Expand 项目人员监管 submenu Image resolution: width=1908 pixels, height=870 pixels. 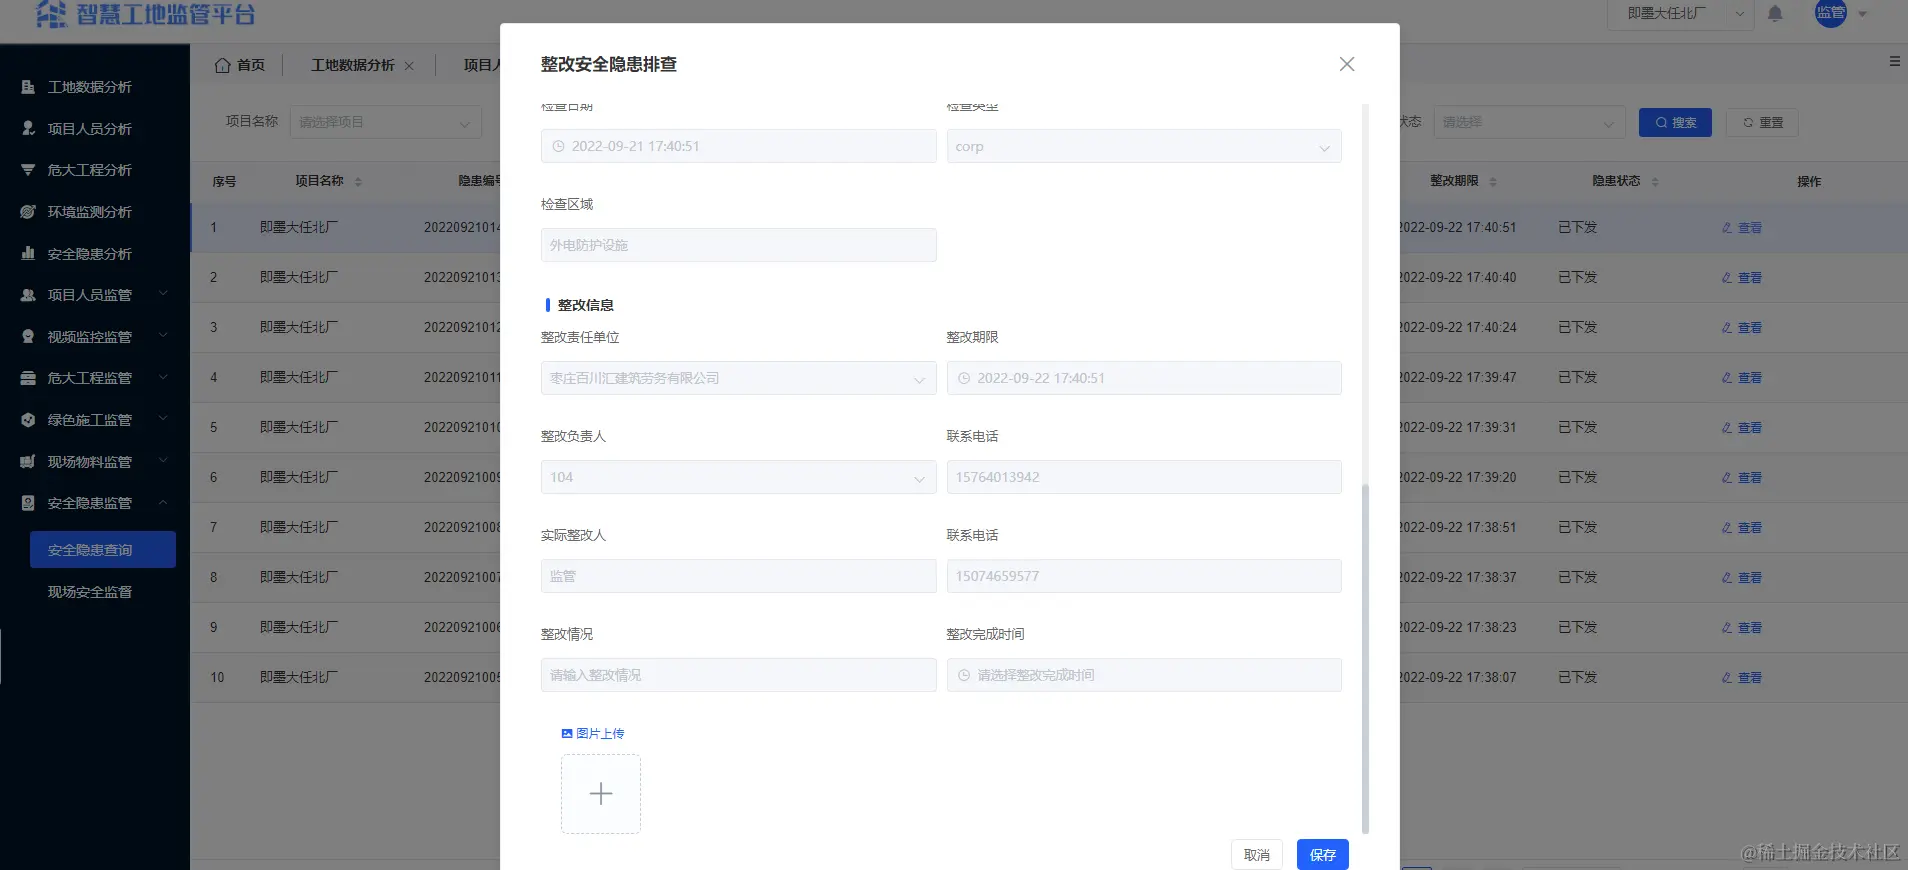pyautogui.click(x=95, y=295)
